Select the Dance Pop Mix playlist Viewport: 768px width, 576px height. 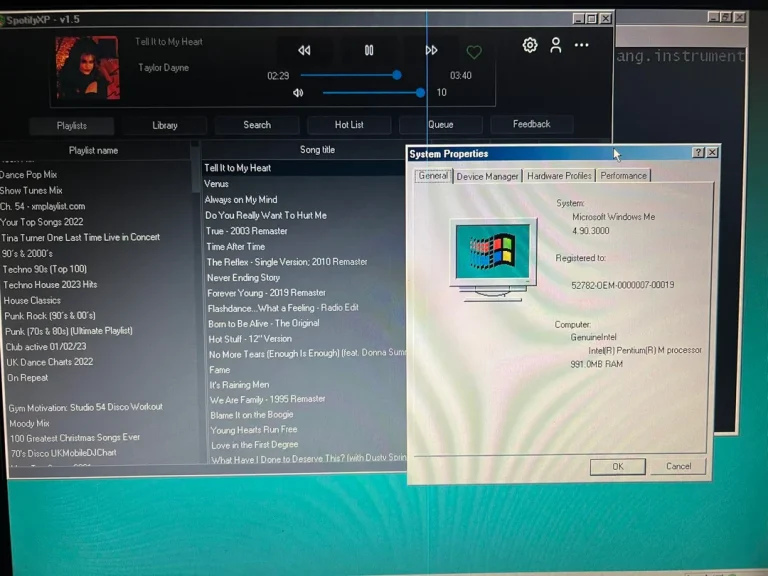[x=28, y=175]
